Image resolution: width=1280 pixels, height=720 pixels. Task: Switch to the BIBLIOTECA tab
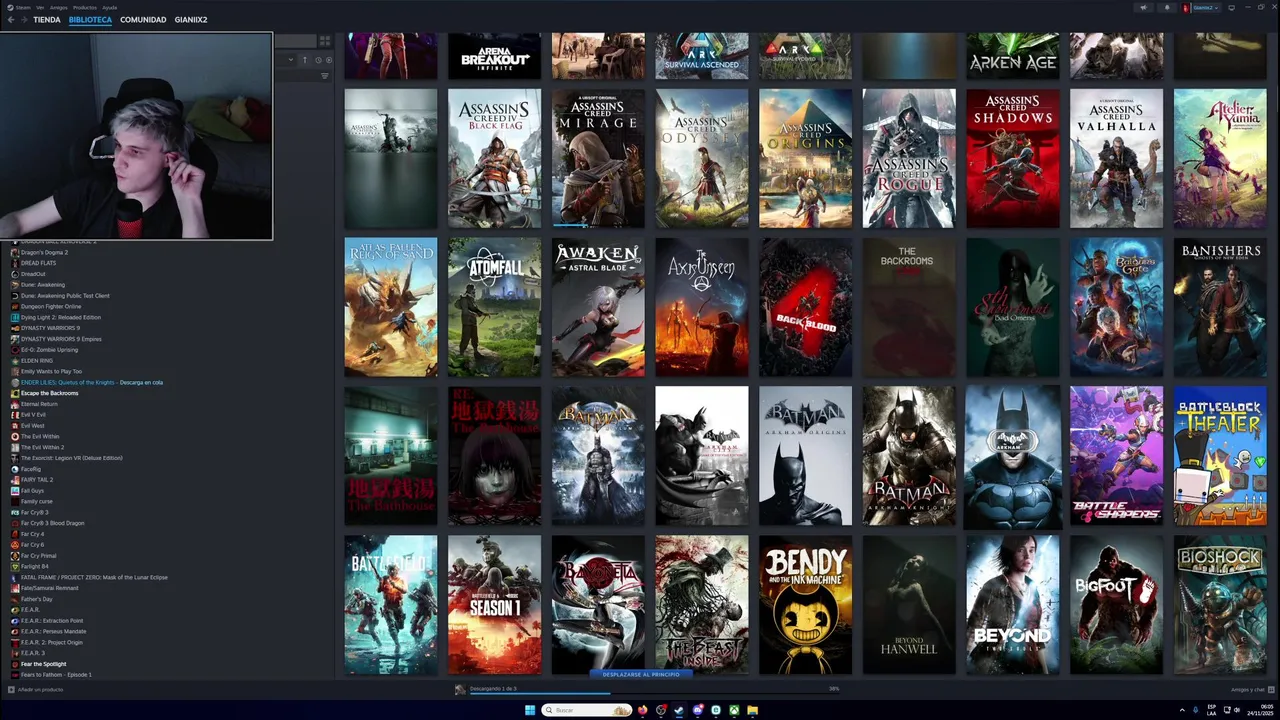point(90,20)
